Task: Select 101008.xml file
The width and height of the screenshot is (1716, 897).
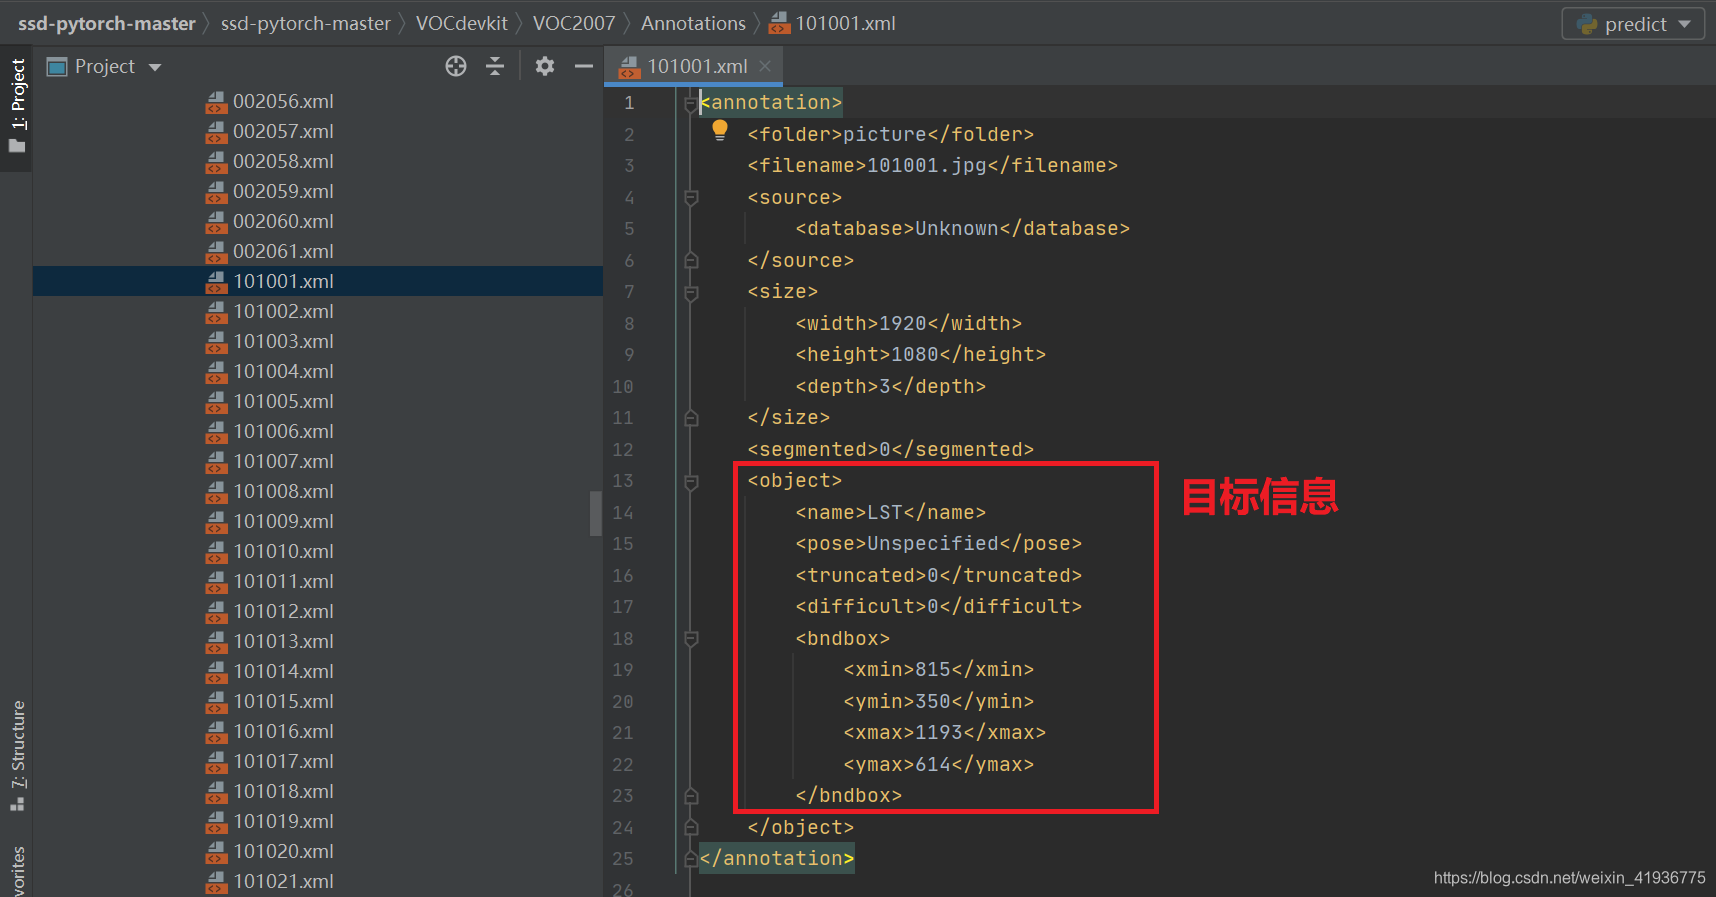Action: 283,491
